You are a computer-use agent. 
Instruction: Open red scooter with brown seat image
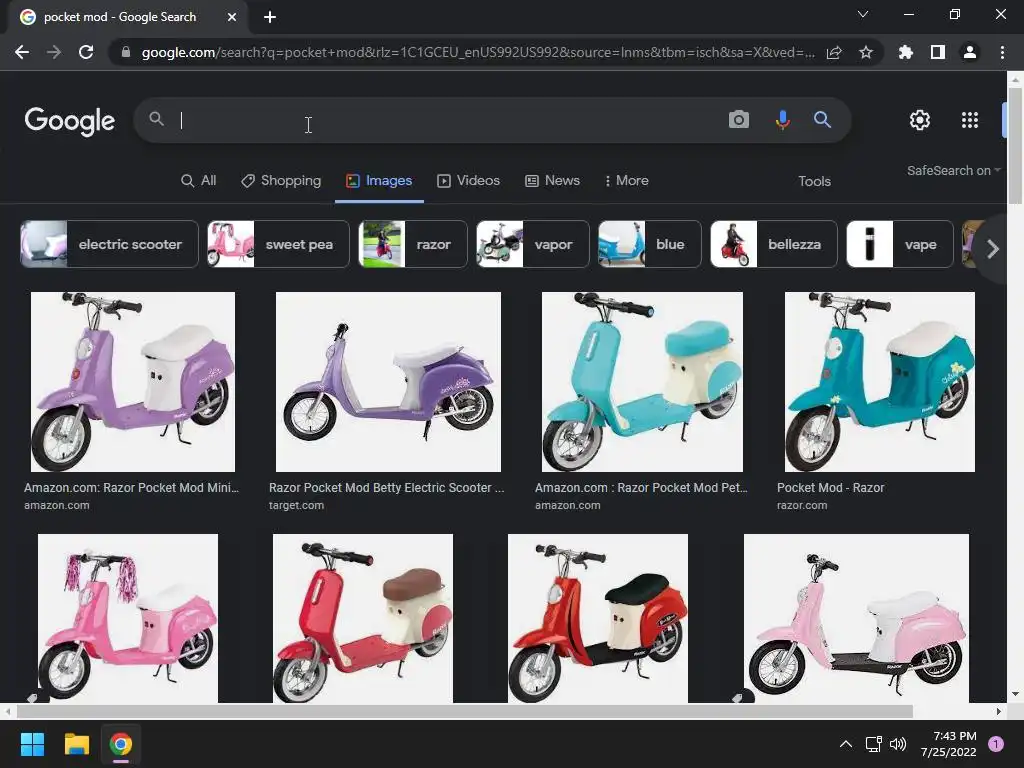(362, 618)
